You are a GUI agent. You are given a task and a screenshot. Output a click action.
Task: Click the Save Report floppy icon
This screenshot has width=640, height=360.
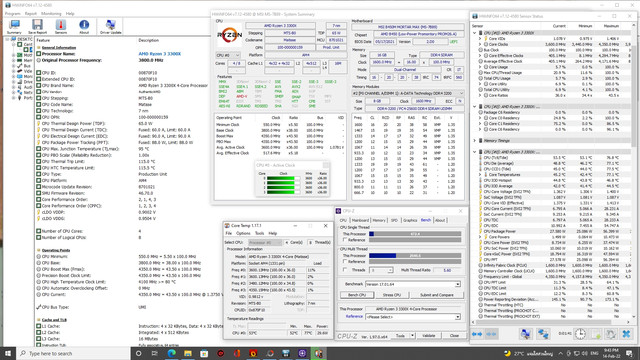[37, 27]
